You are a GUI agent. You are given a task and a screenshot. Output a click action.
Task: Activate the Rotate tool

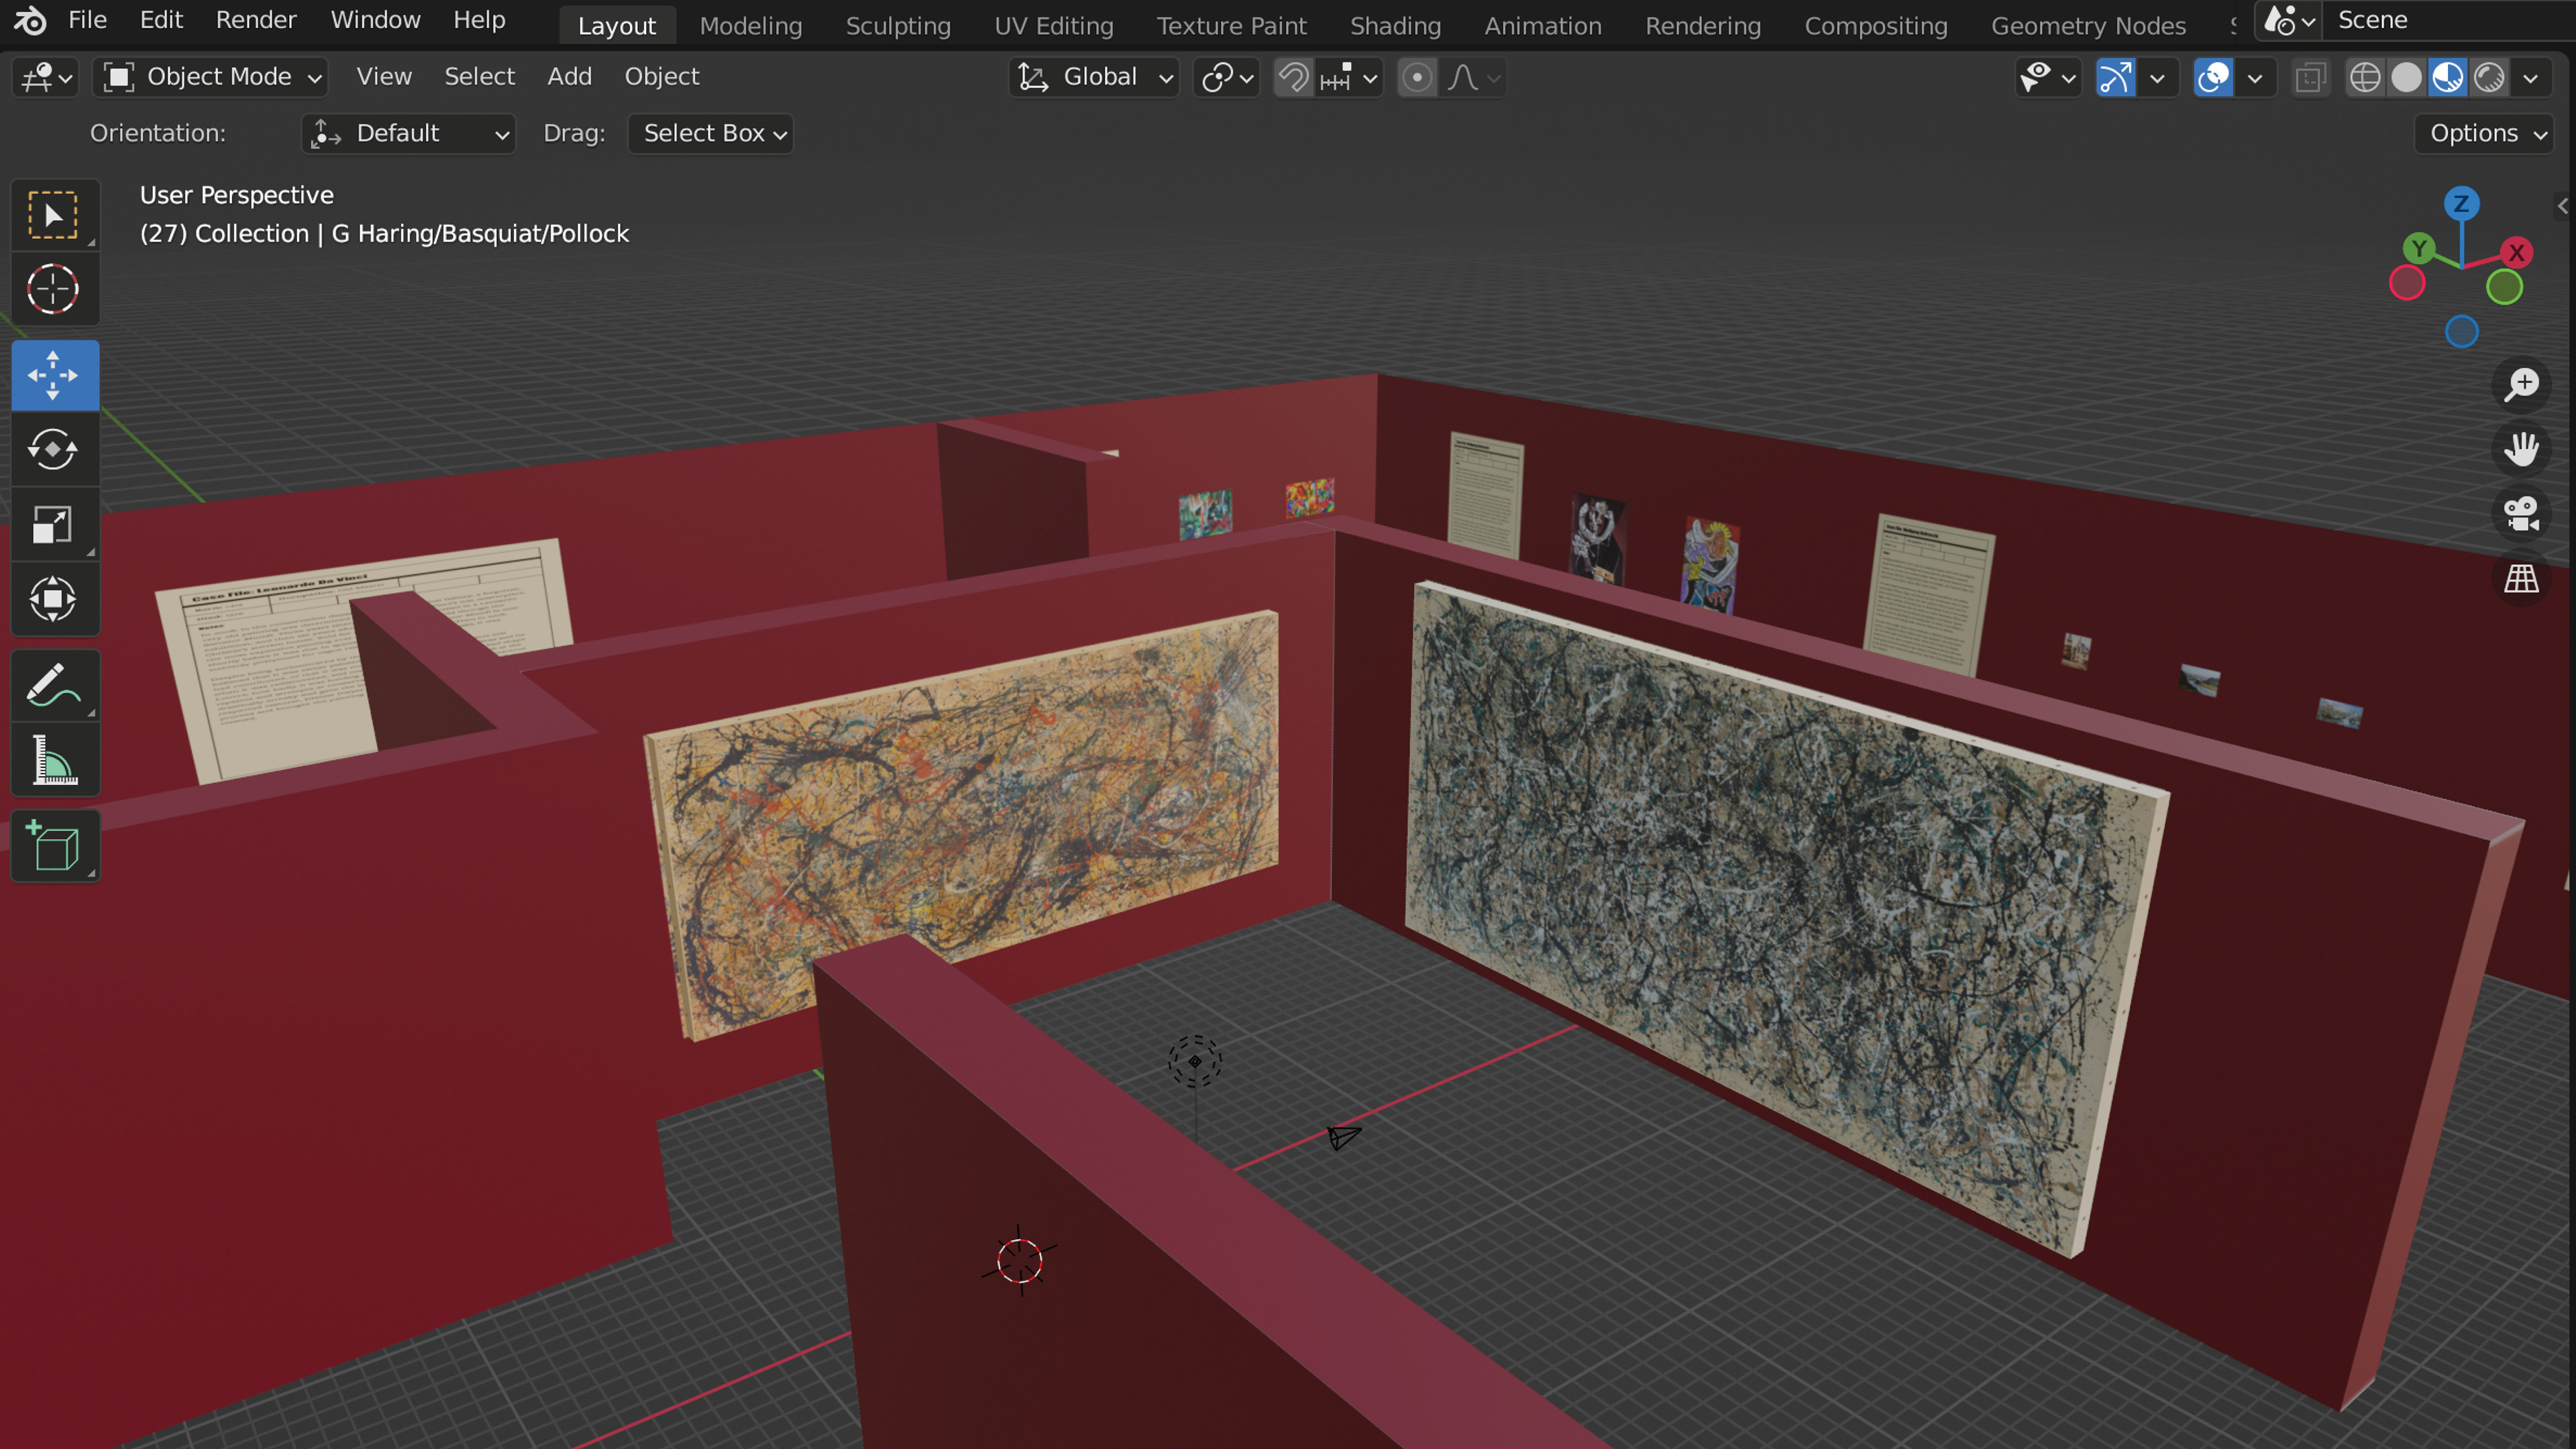pyautogui.click(x=53, y=450)
